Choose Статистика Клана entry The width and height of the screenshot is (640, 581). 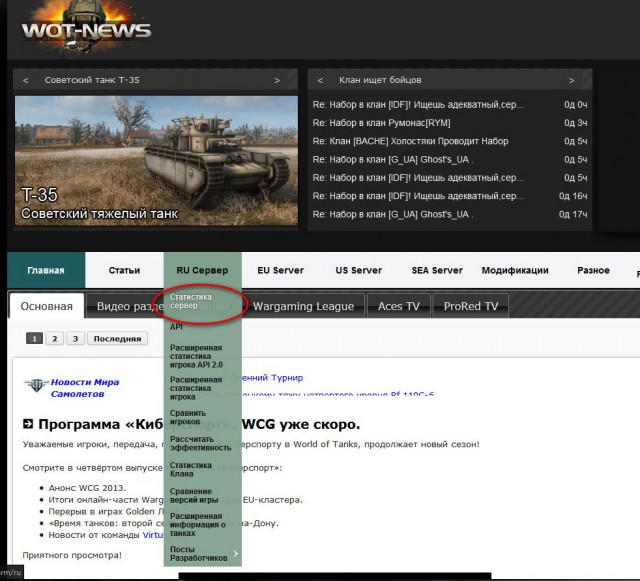click(191, 470)
